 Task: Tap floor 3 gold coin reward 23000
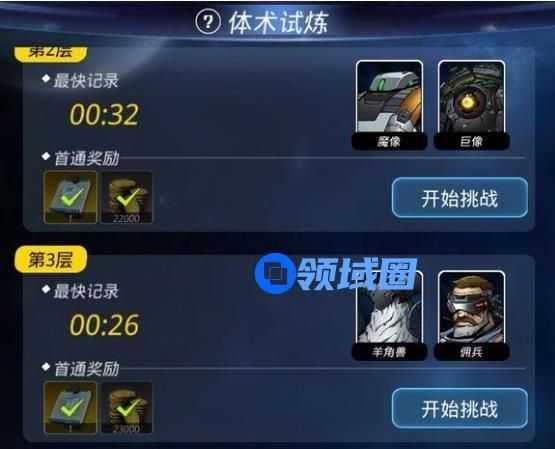[x=127, y=408]
